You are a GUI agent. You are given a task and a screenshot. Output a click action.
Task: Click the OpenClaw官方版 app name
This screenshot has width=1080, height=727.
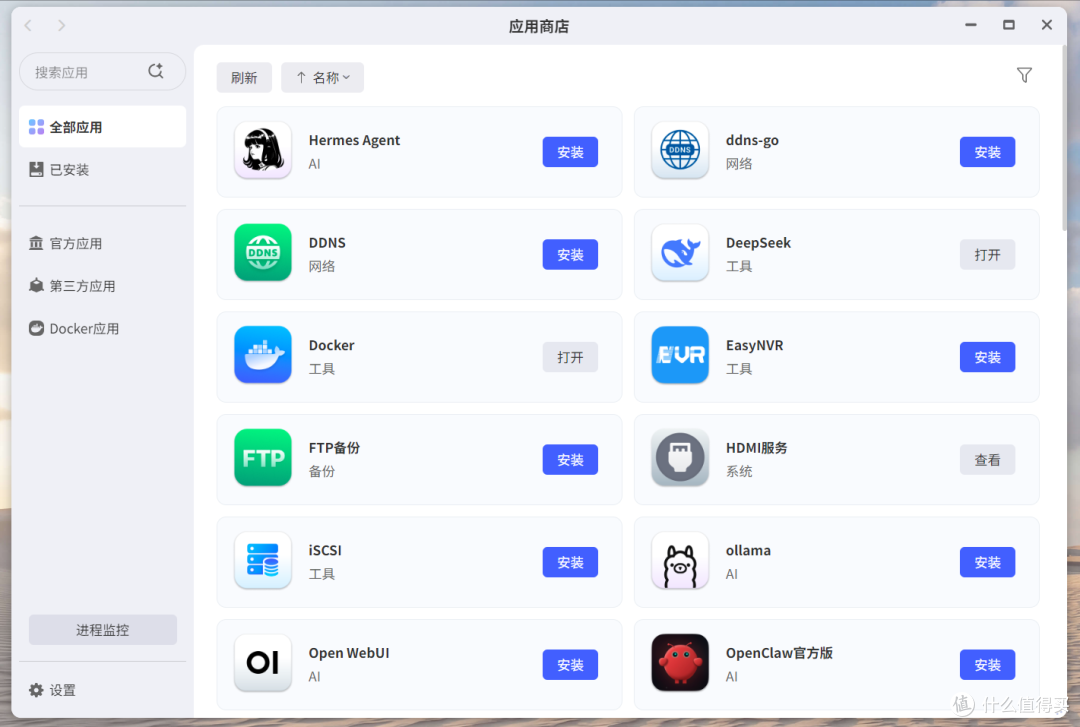[x=779, y=653]
